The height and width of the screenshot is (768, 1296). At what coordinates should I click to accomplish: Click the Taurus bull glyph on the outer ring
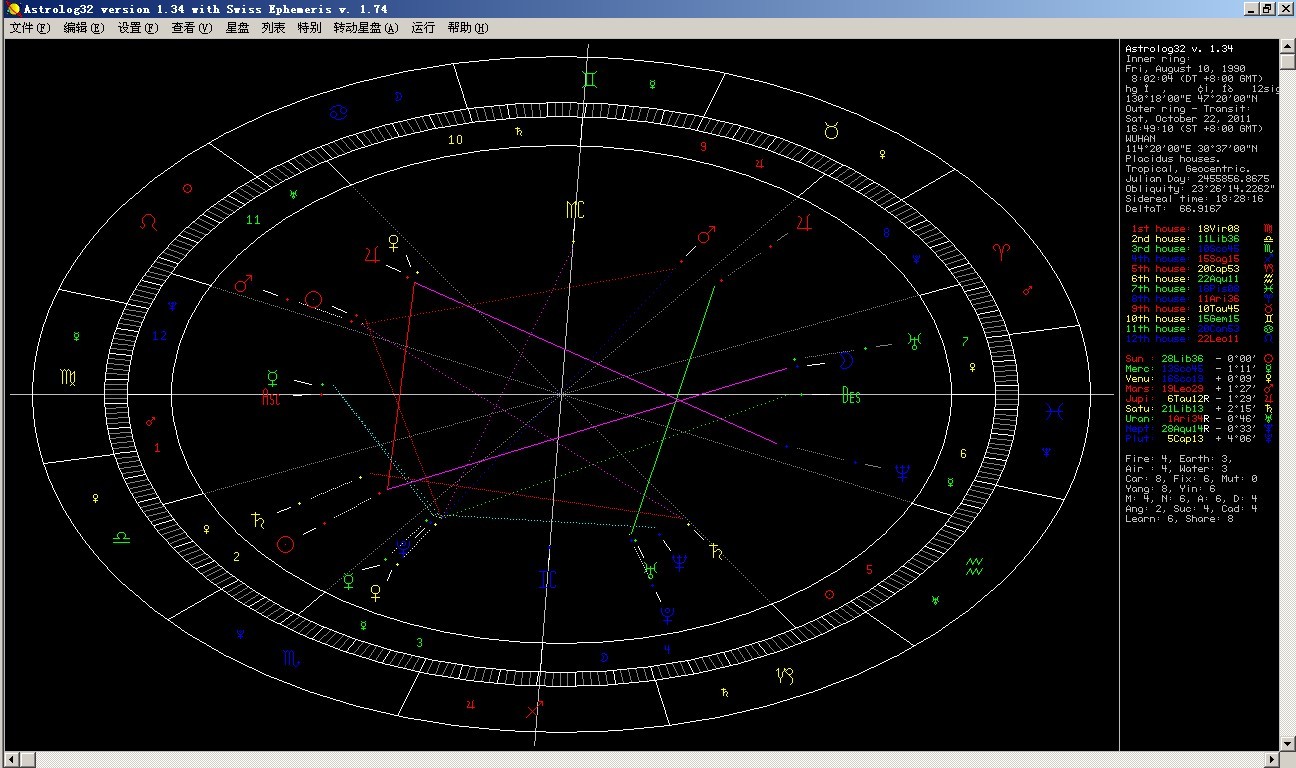(x=831, y=130)
